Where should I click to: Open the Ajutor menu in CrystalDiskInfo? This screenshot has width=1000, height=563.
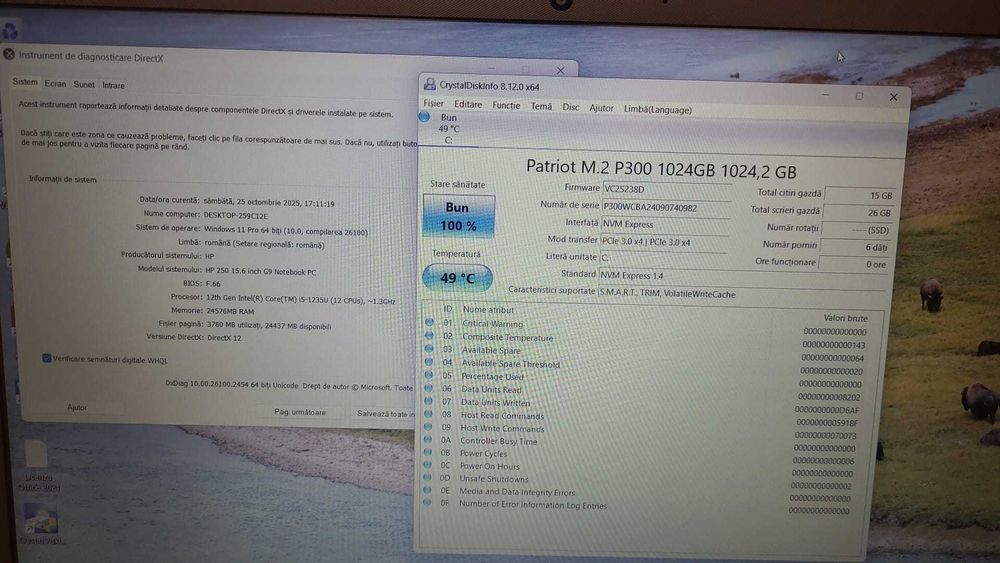coord(601,108)
